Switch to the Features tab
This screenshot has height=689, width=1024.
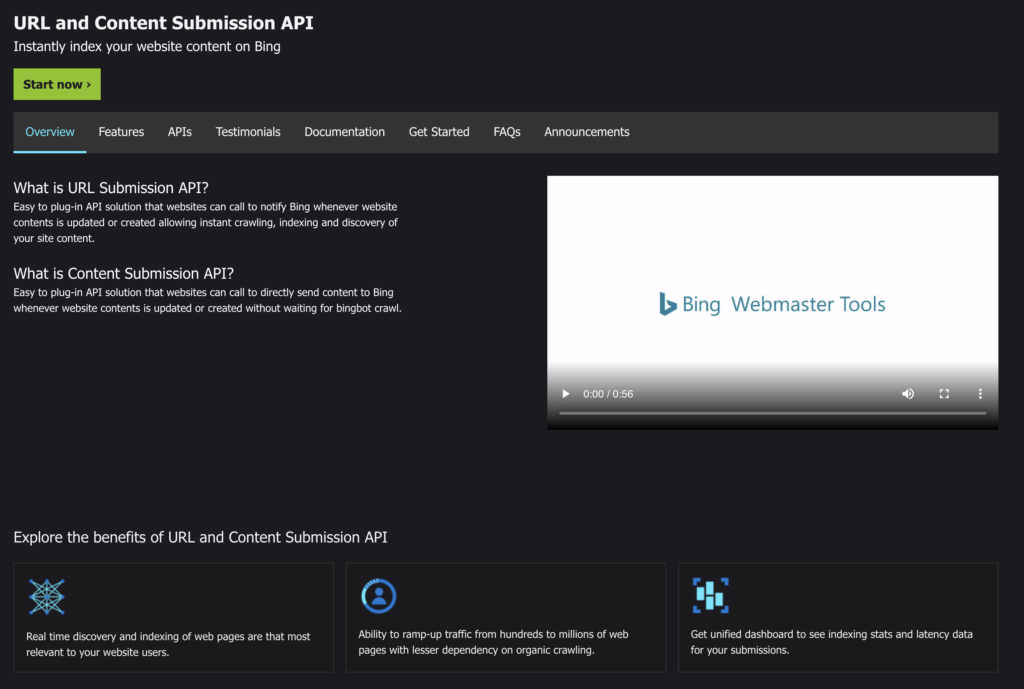tap(121, 132)
